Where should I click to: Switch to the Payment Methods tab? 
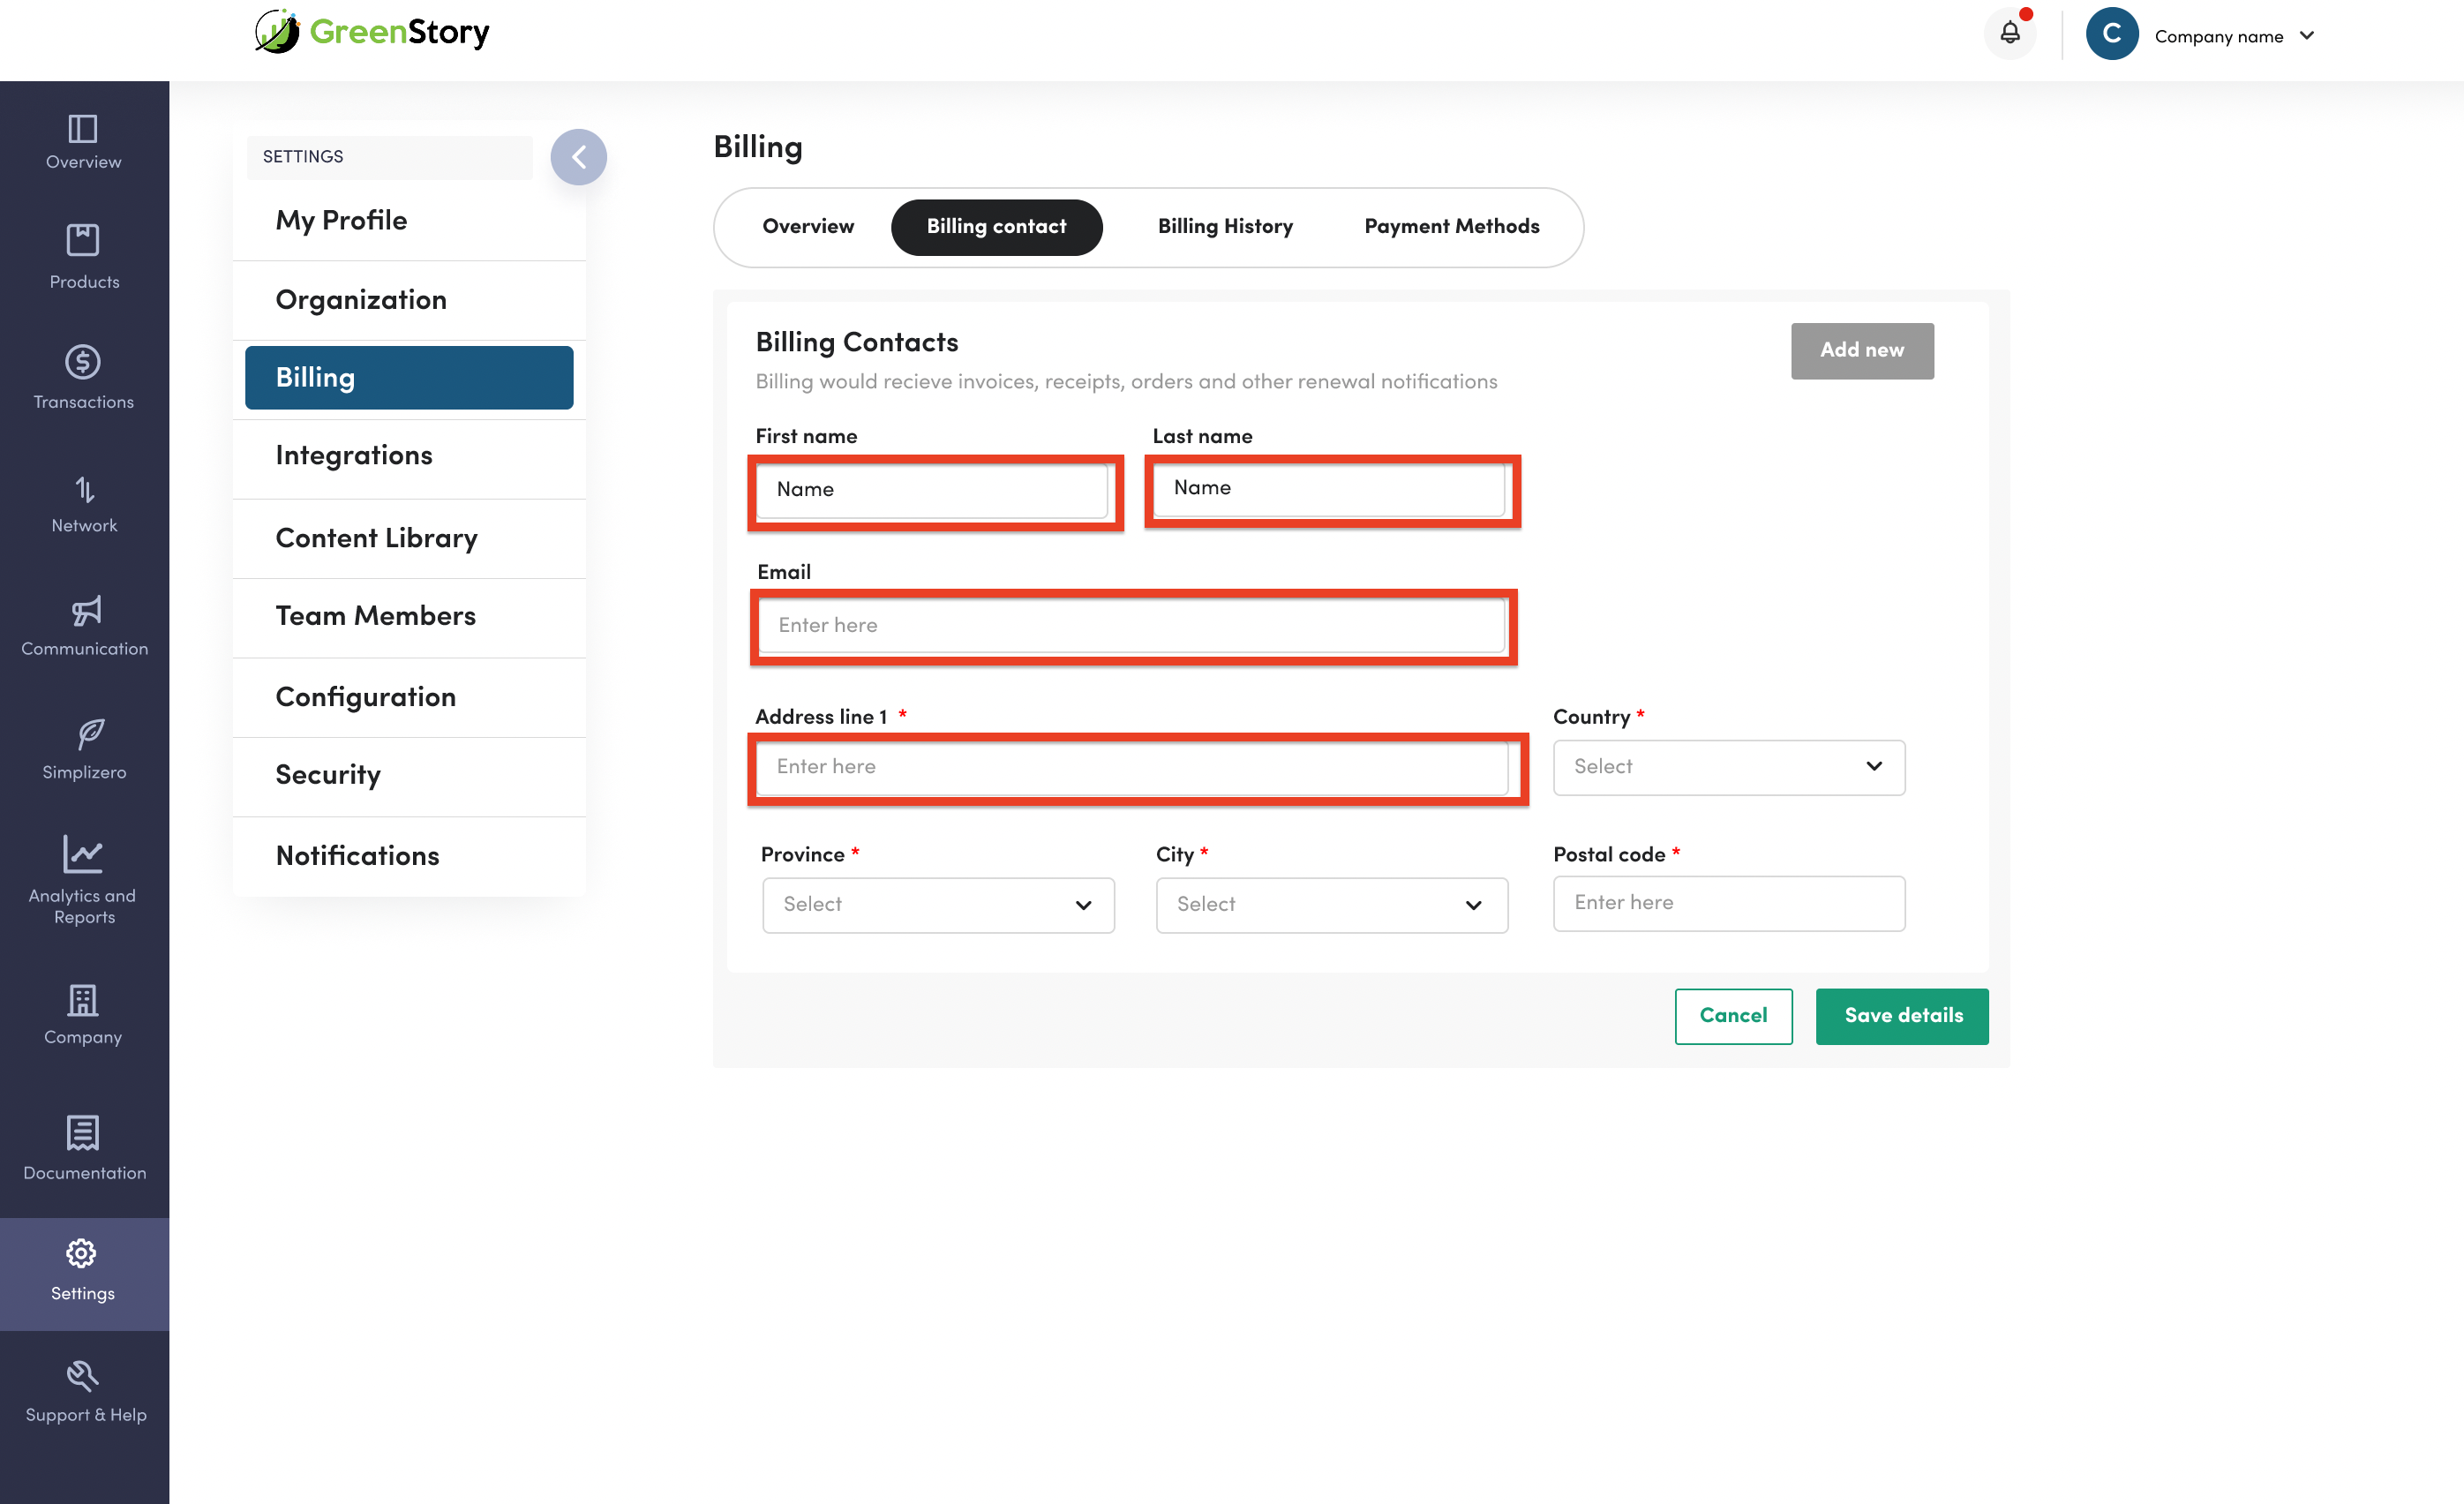[1451, 226]
